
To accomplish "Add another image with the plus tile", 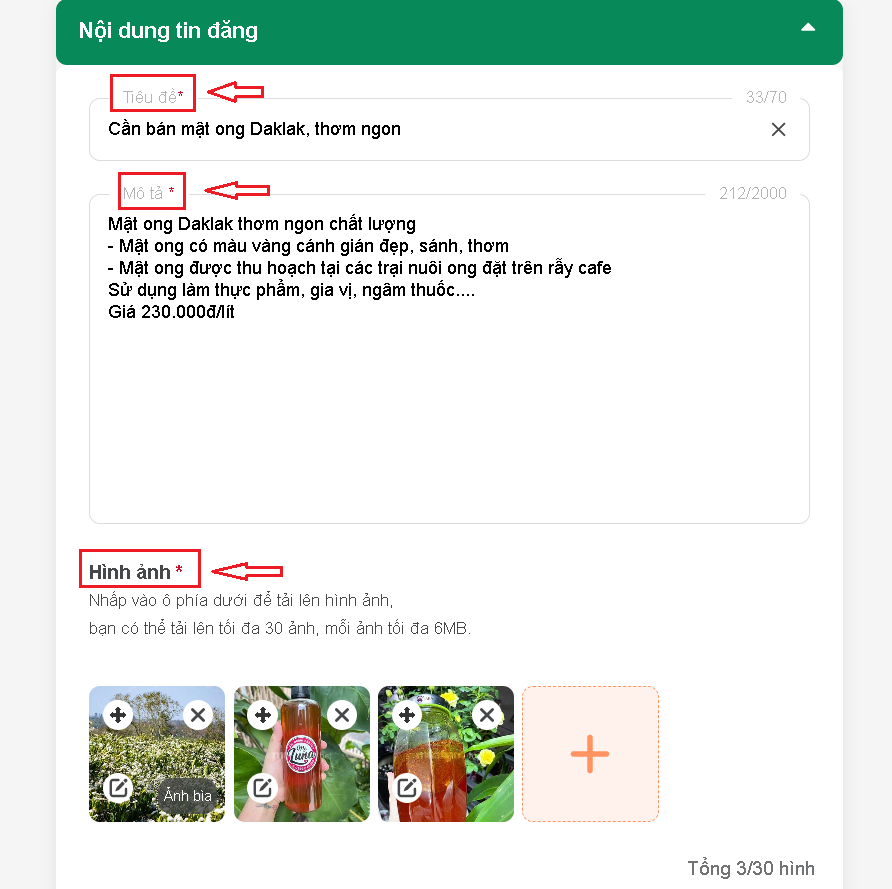I will click(x=590, y=754).
